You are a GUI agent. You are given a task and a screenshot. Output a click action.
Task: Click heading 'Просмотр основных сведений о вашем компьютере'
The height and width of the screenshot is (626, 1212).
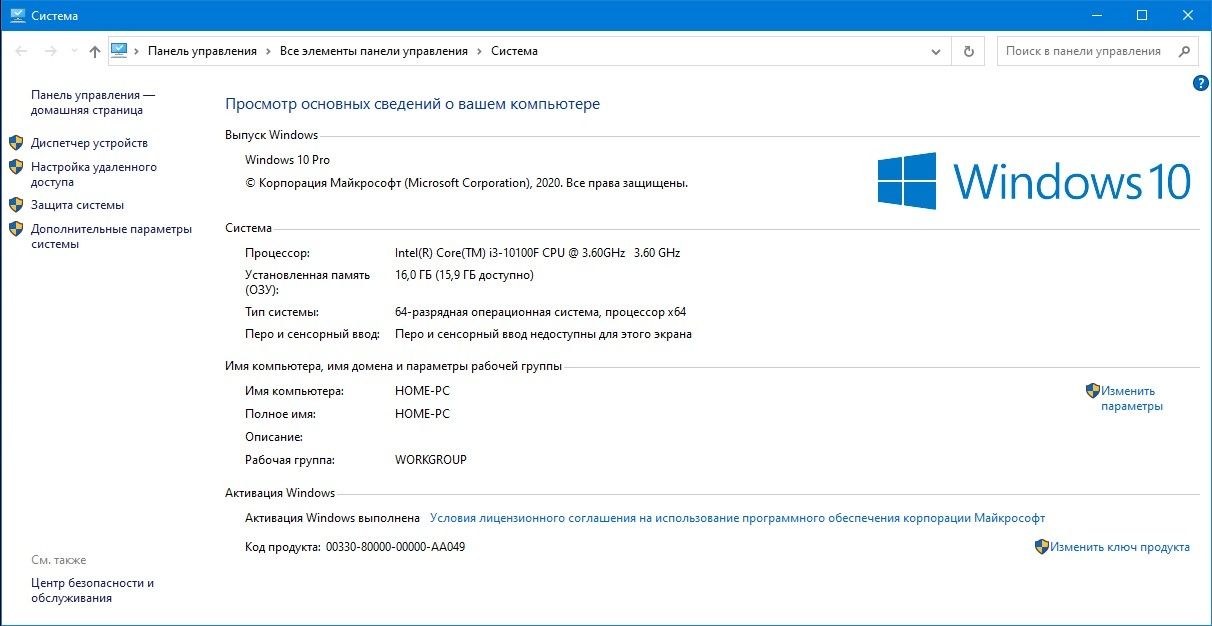coord(412,104)
